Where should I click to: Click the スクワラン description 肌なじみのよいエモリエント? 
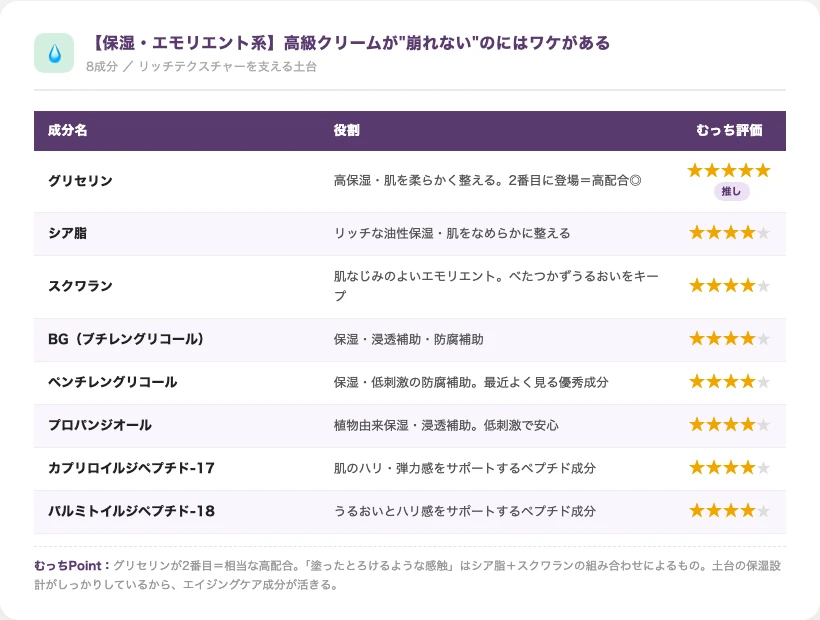[496, 286]
